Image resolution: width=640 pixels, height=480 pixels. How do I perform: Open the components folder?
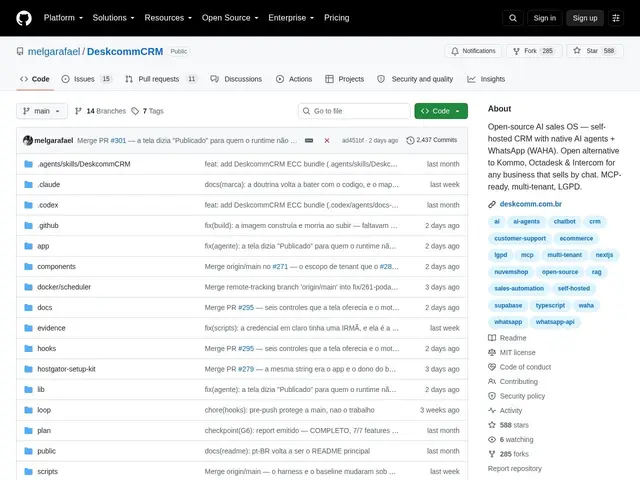coord(56,267)
